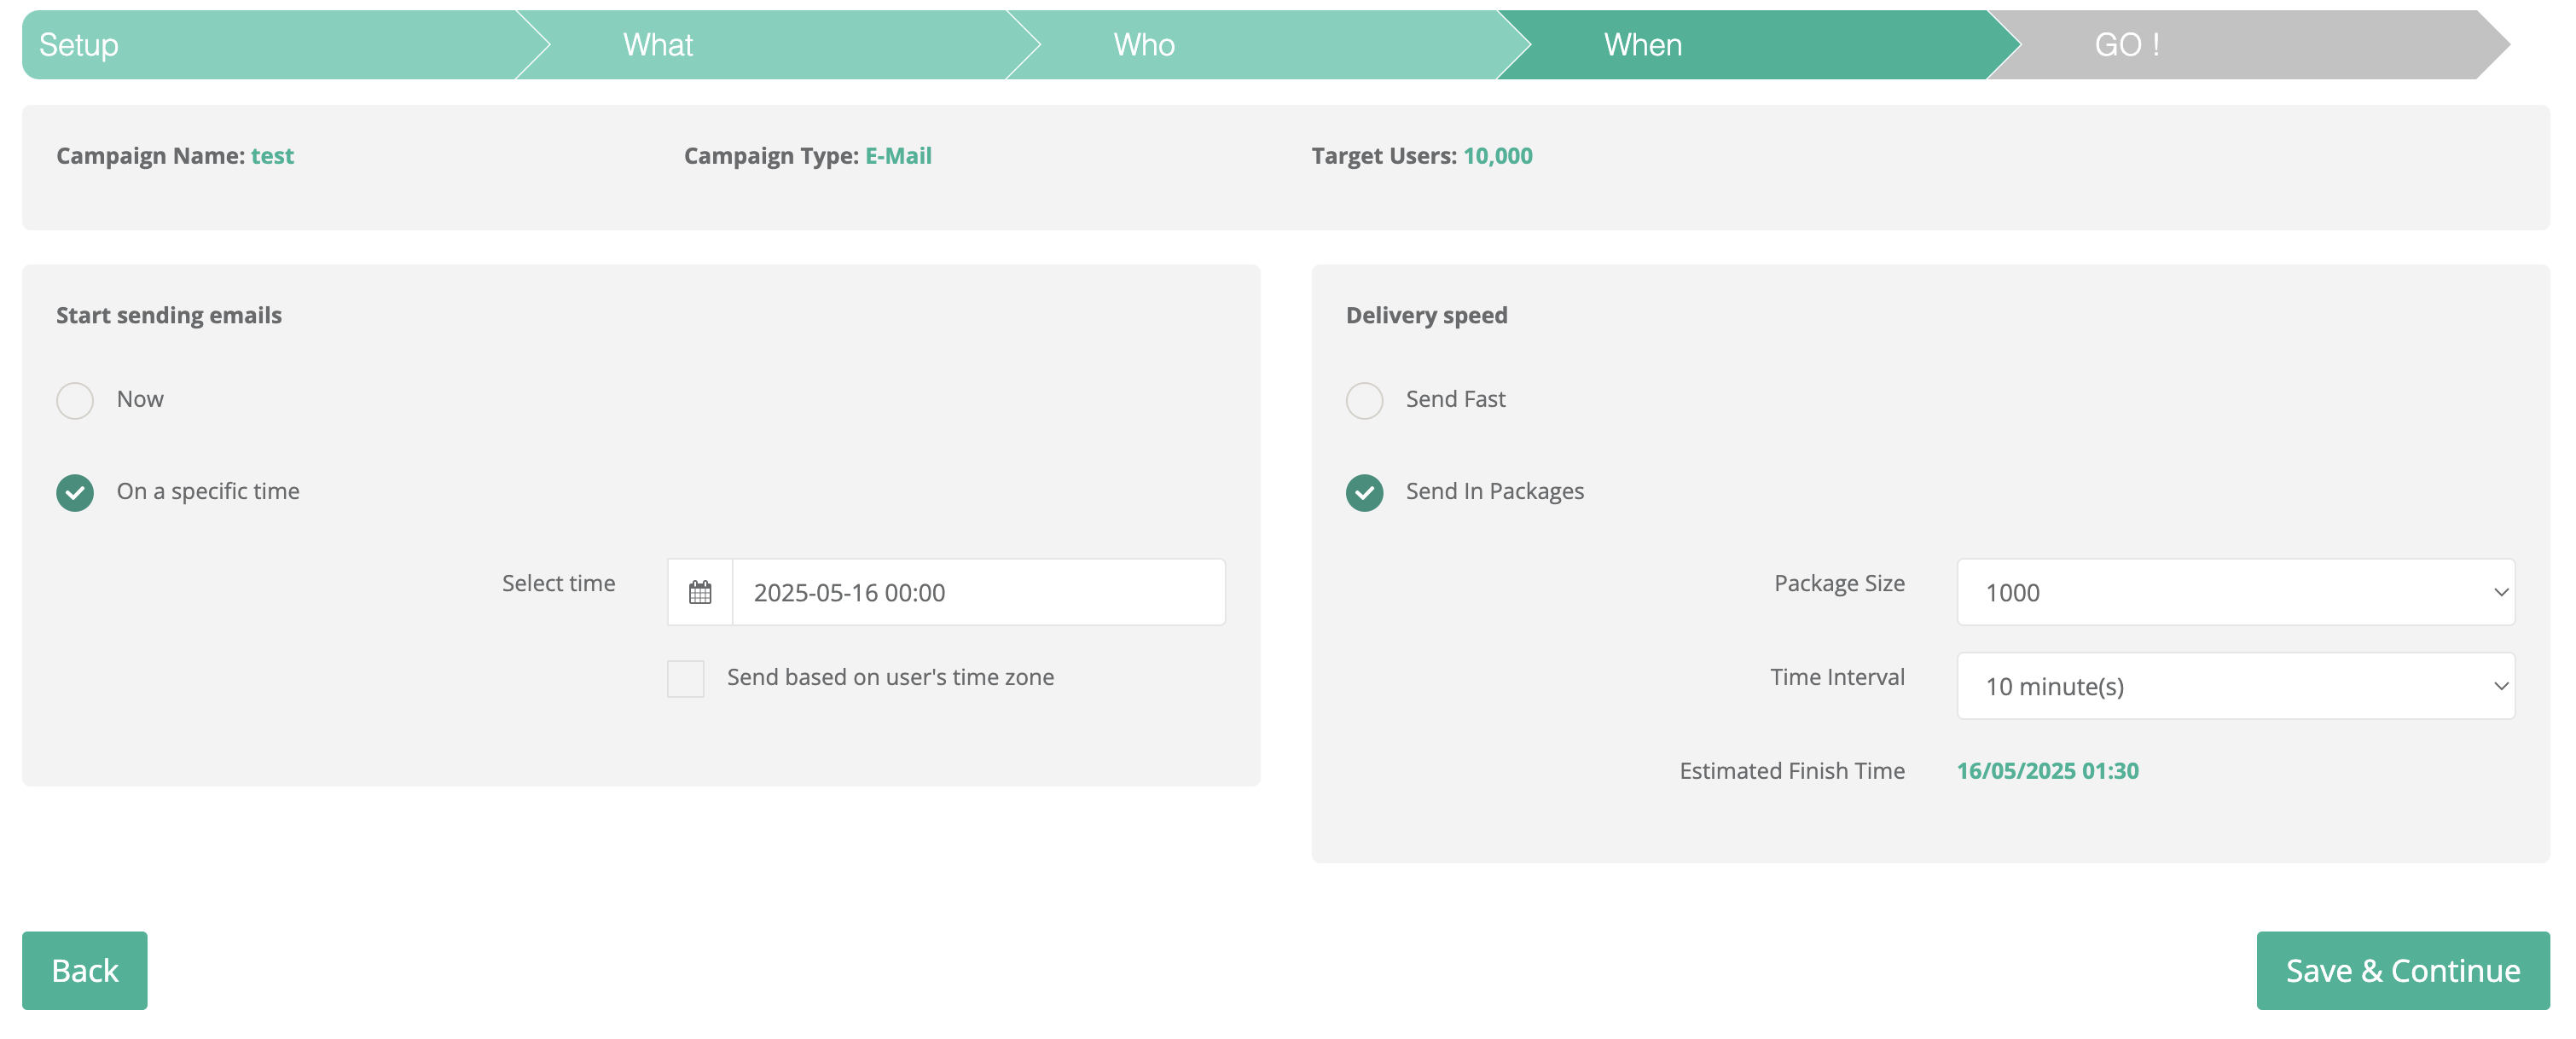Click the date-time input field
The width and height of the screenshot is (2576, 1039).
point(978,592)
